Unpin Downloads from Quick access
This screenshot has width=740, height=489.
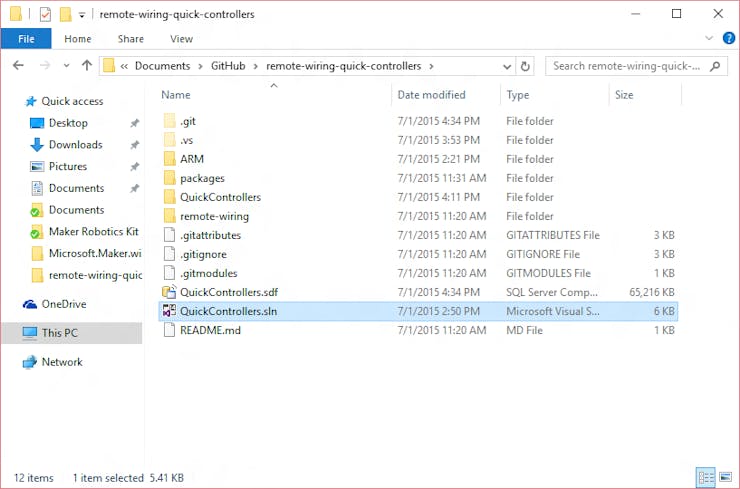[x=135, y=145]
